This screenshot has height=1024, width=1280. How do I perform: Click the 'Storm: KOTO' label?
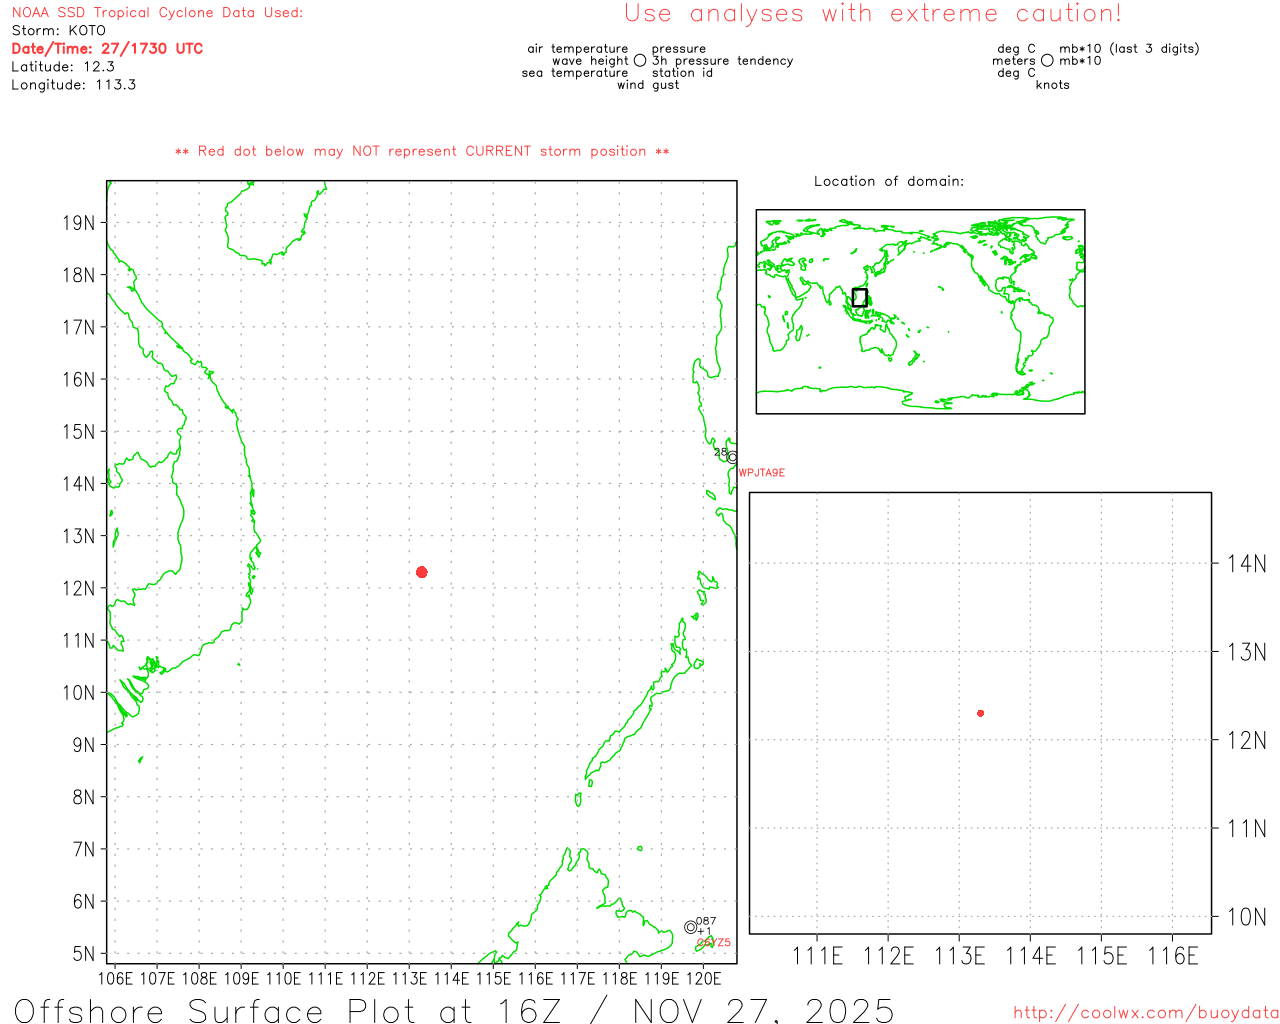(58, 30)
